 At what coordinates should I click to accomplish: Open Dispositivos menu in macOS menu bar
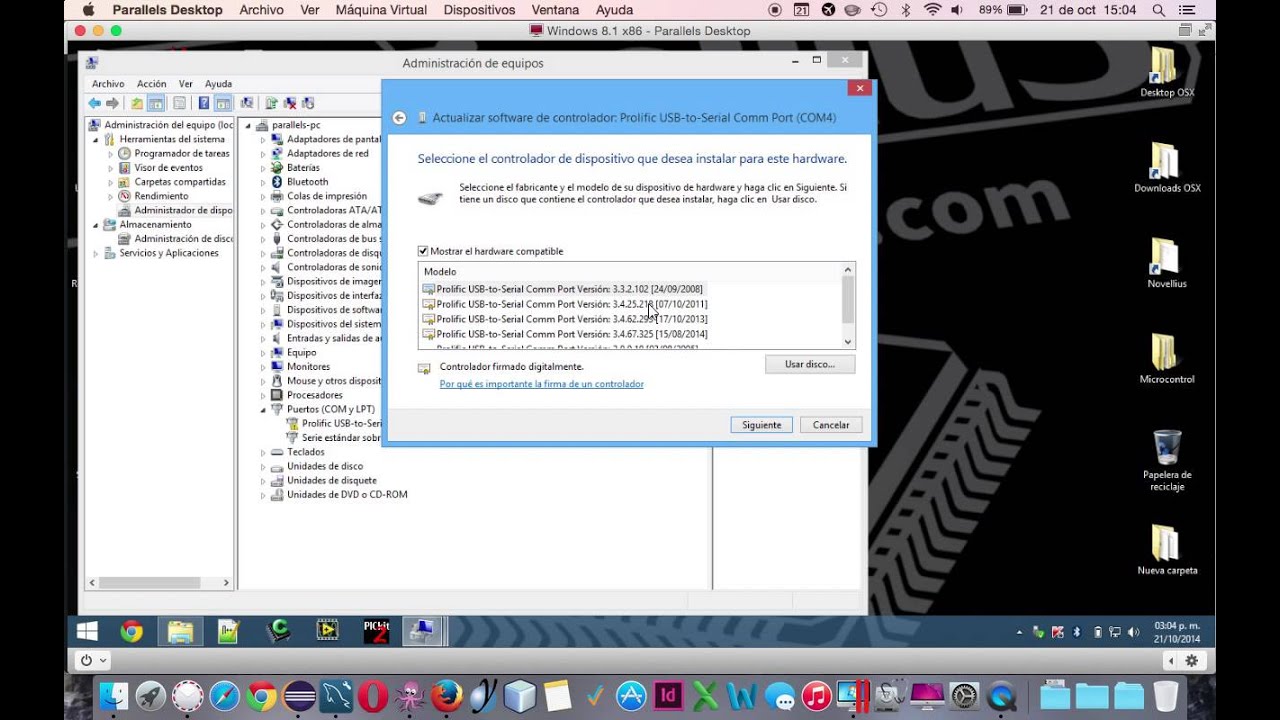(479, 10)
